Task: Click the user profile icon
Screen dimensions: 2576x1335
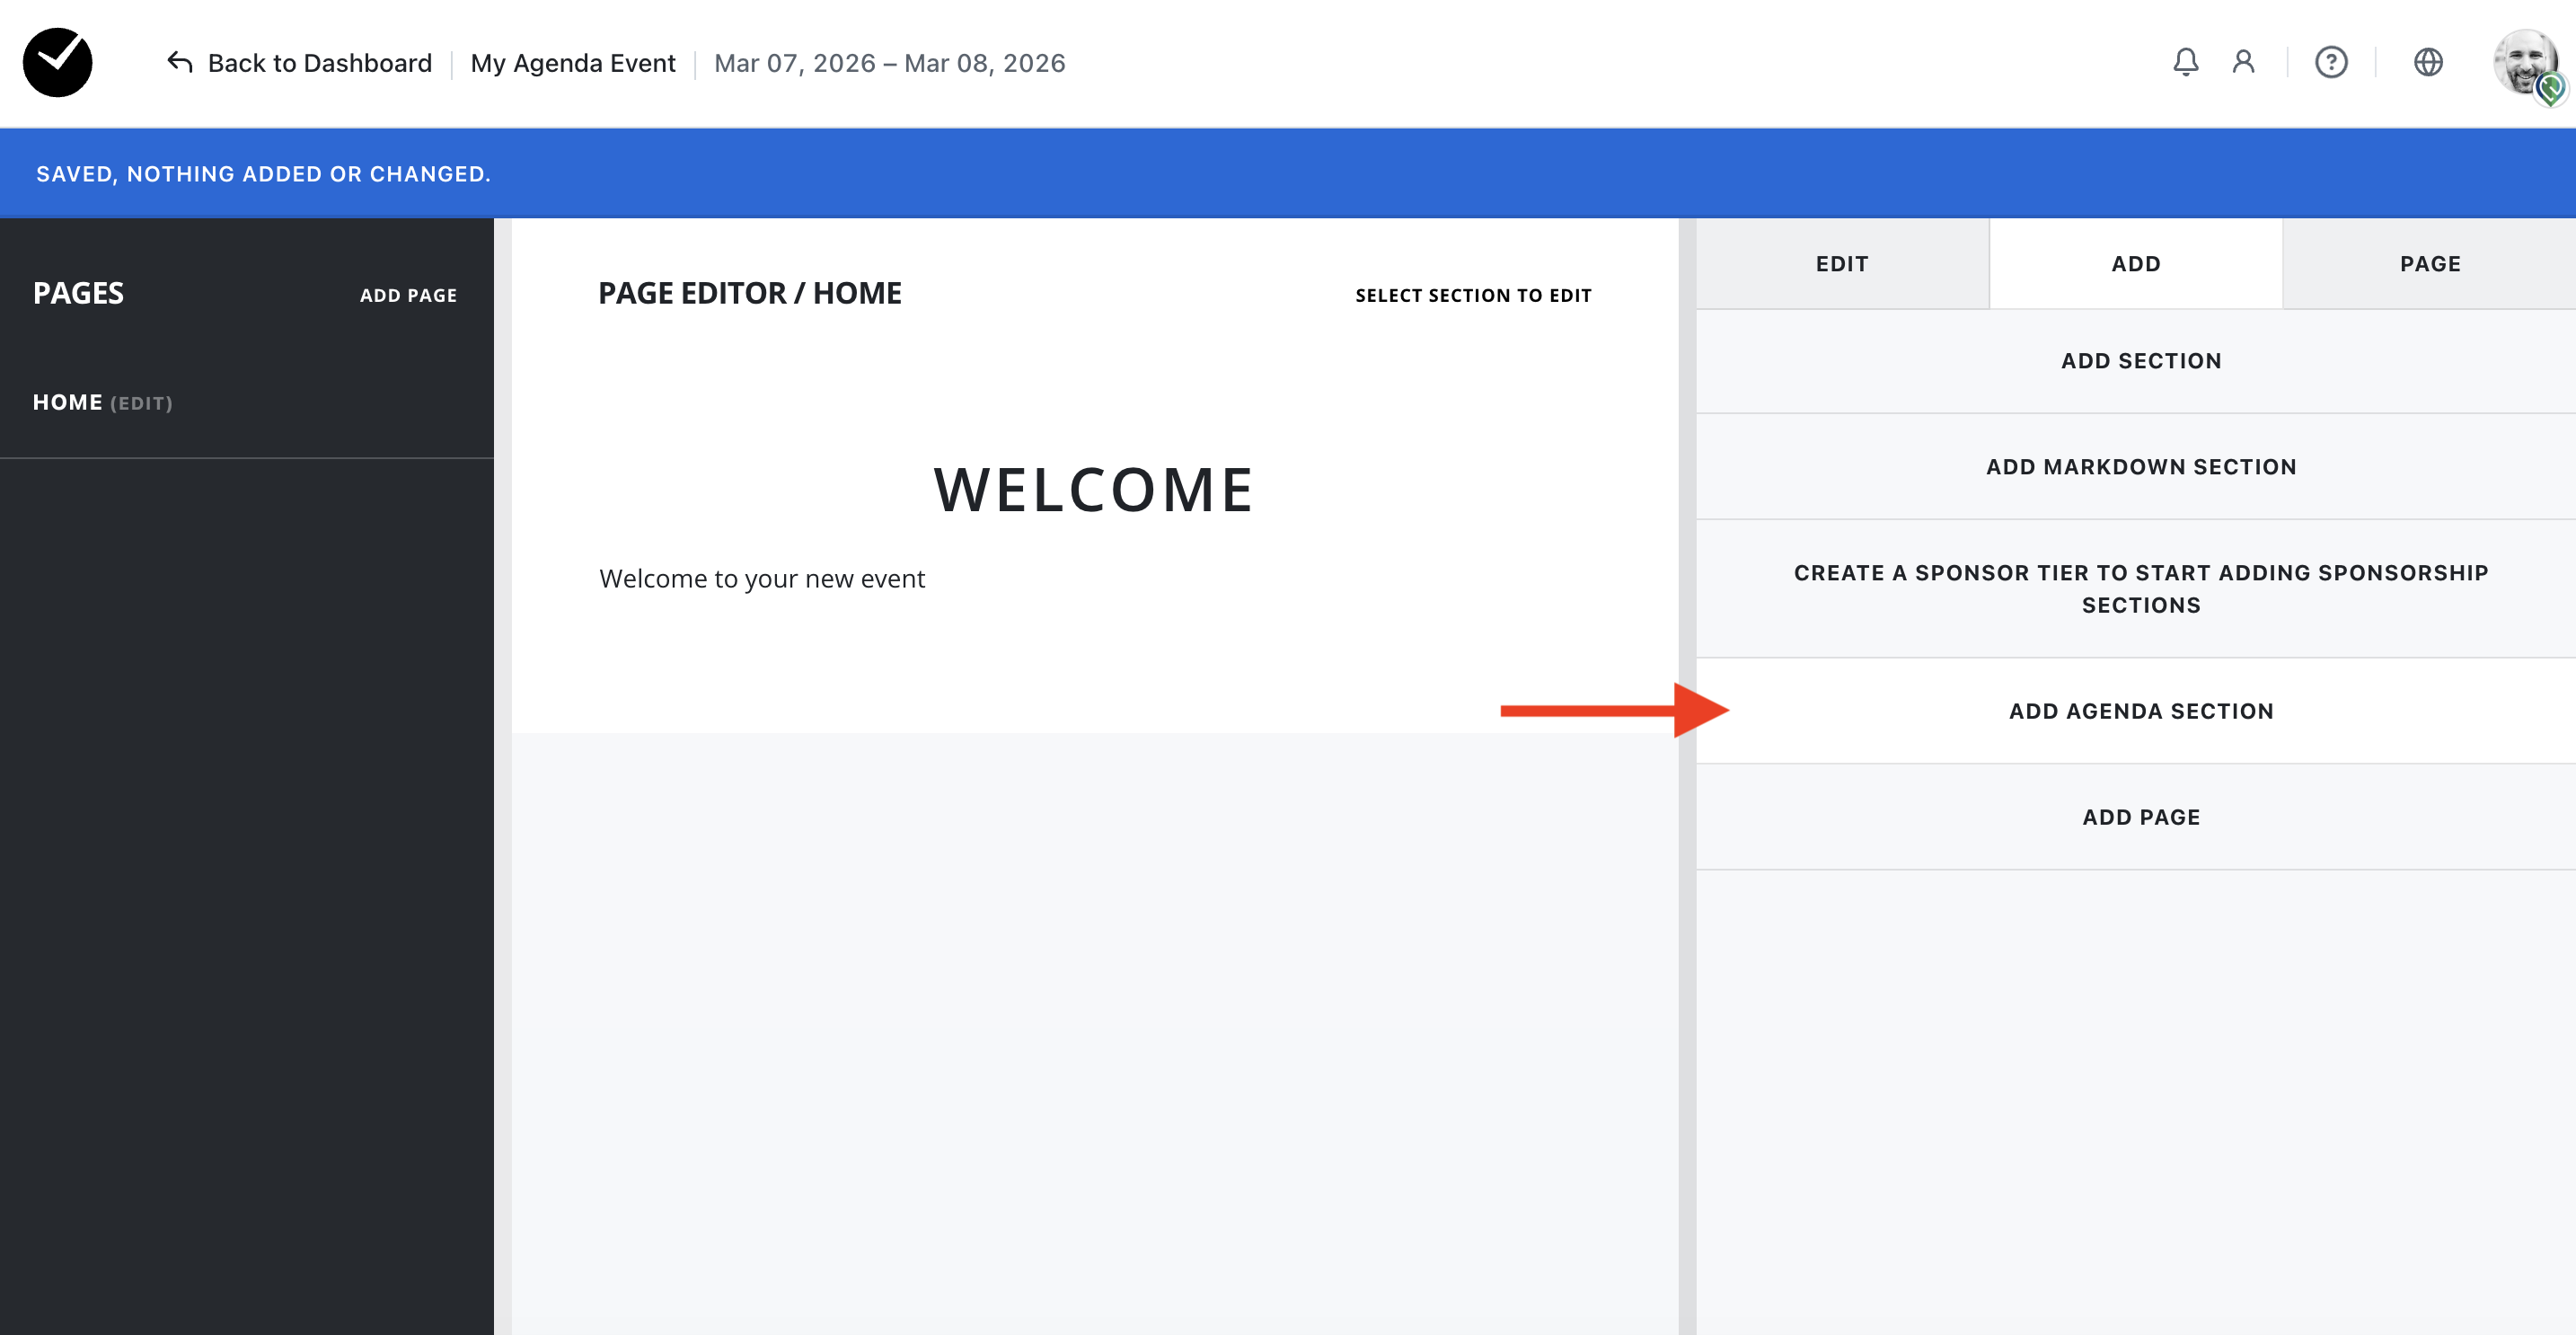Action: (x=2243, y=62)
